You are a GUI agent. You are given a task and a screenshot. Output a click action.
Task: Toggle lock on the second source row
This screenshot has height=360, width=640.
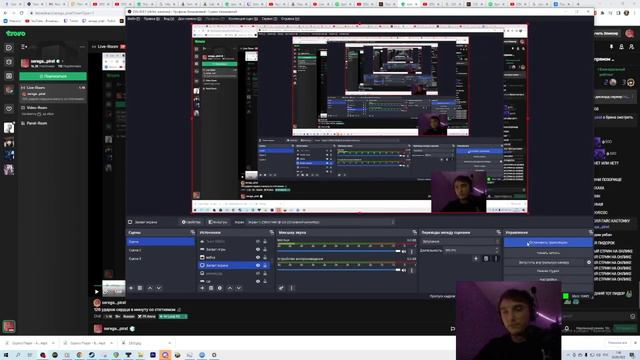(x=265, y=249)
